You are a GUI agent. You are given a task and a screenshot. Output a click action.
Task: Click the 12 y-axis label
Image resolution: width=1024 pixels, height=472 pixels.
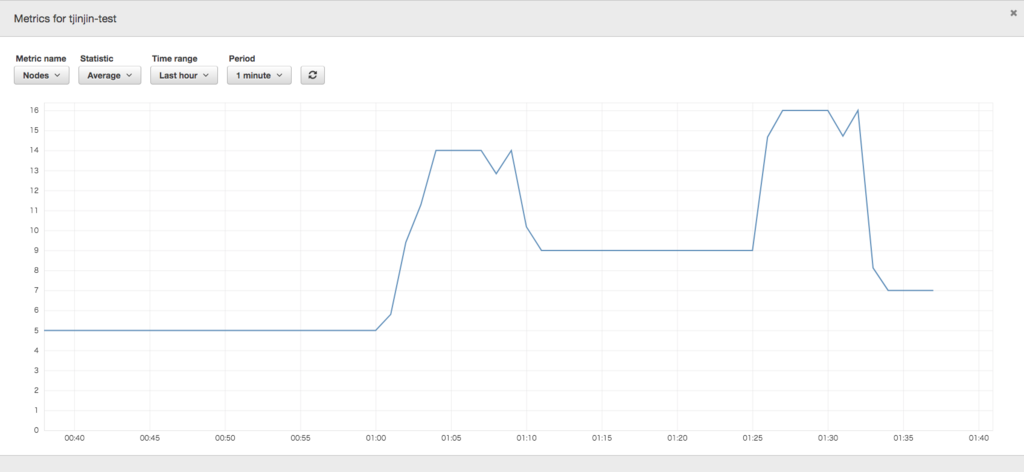point(35,190)
